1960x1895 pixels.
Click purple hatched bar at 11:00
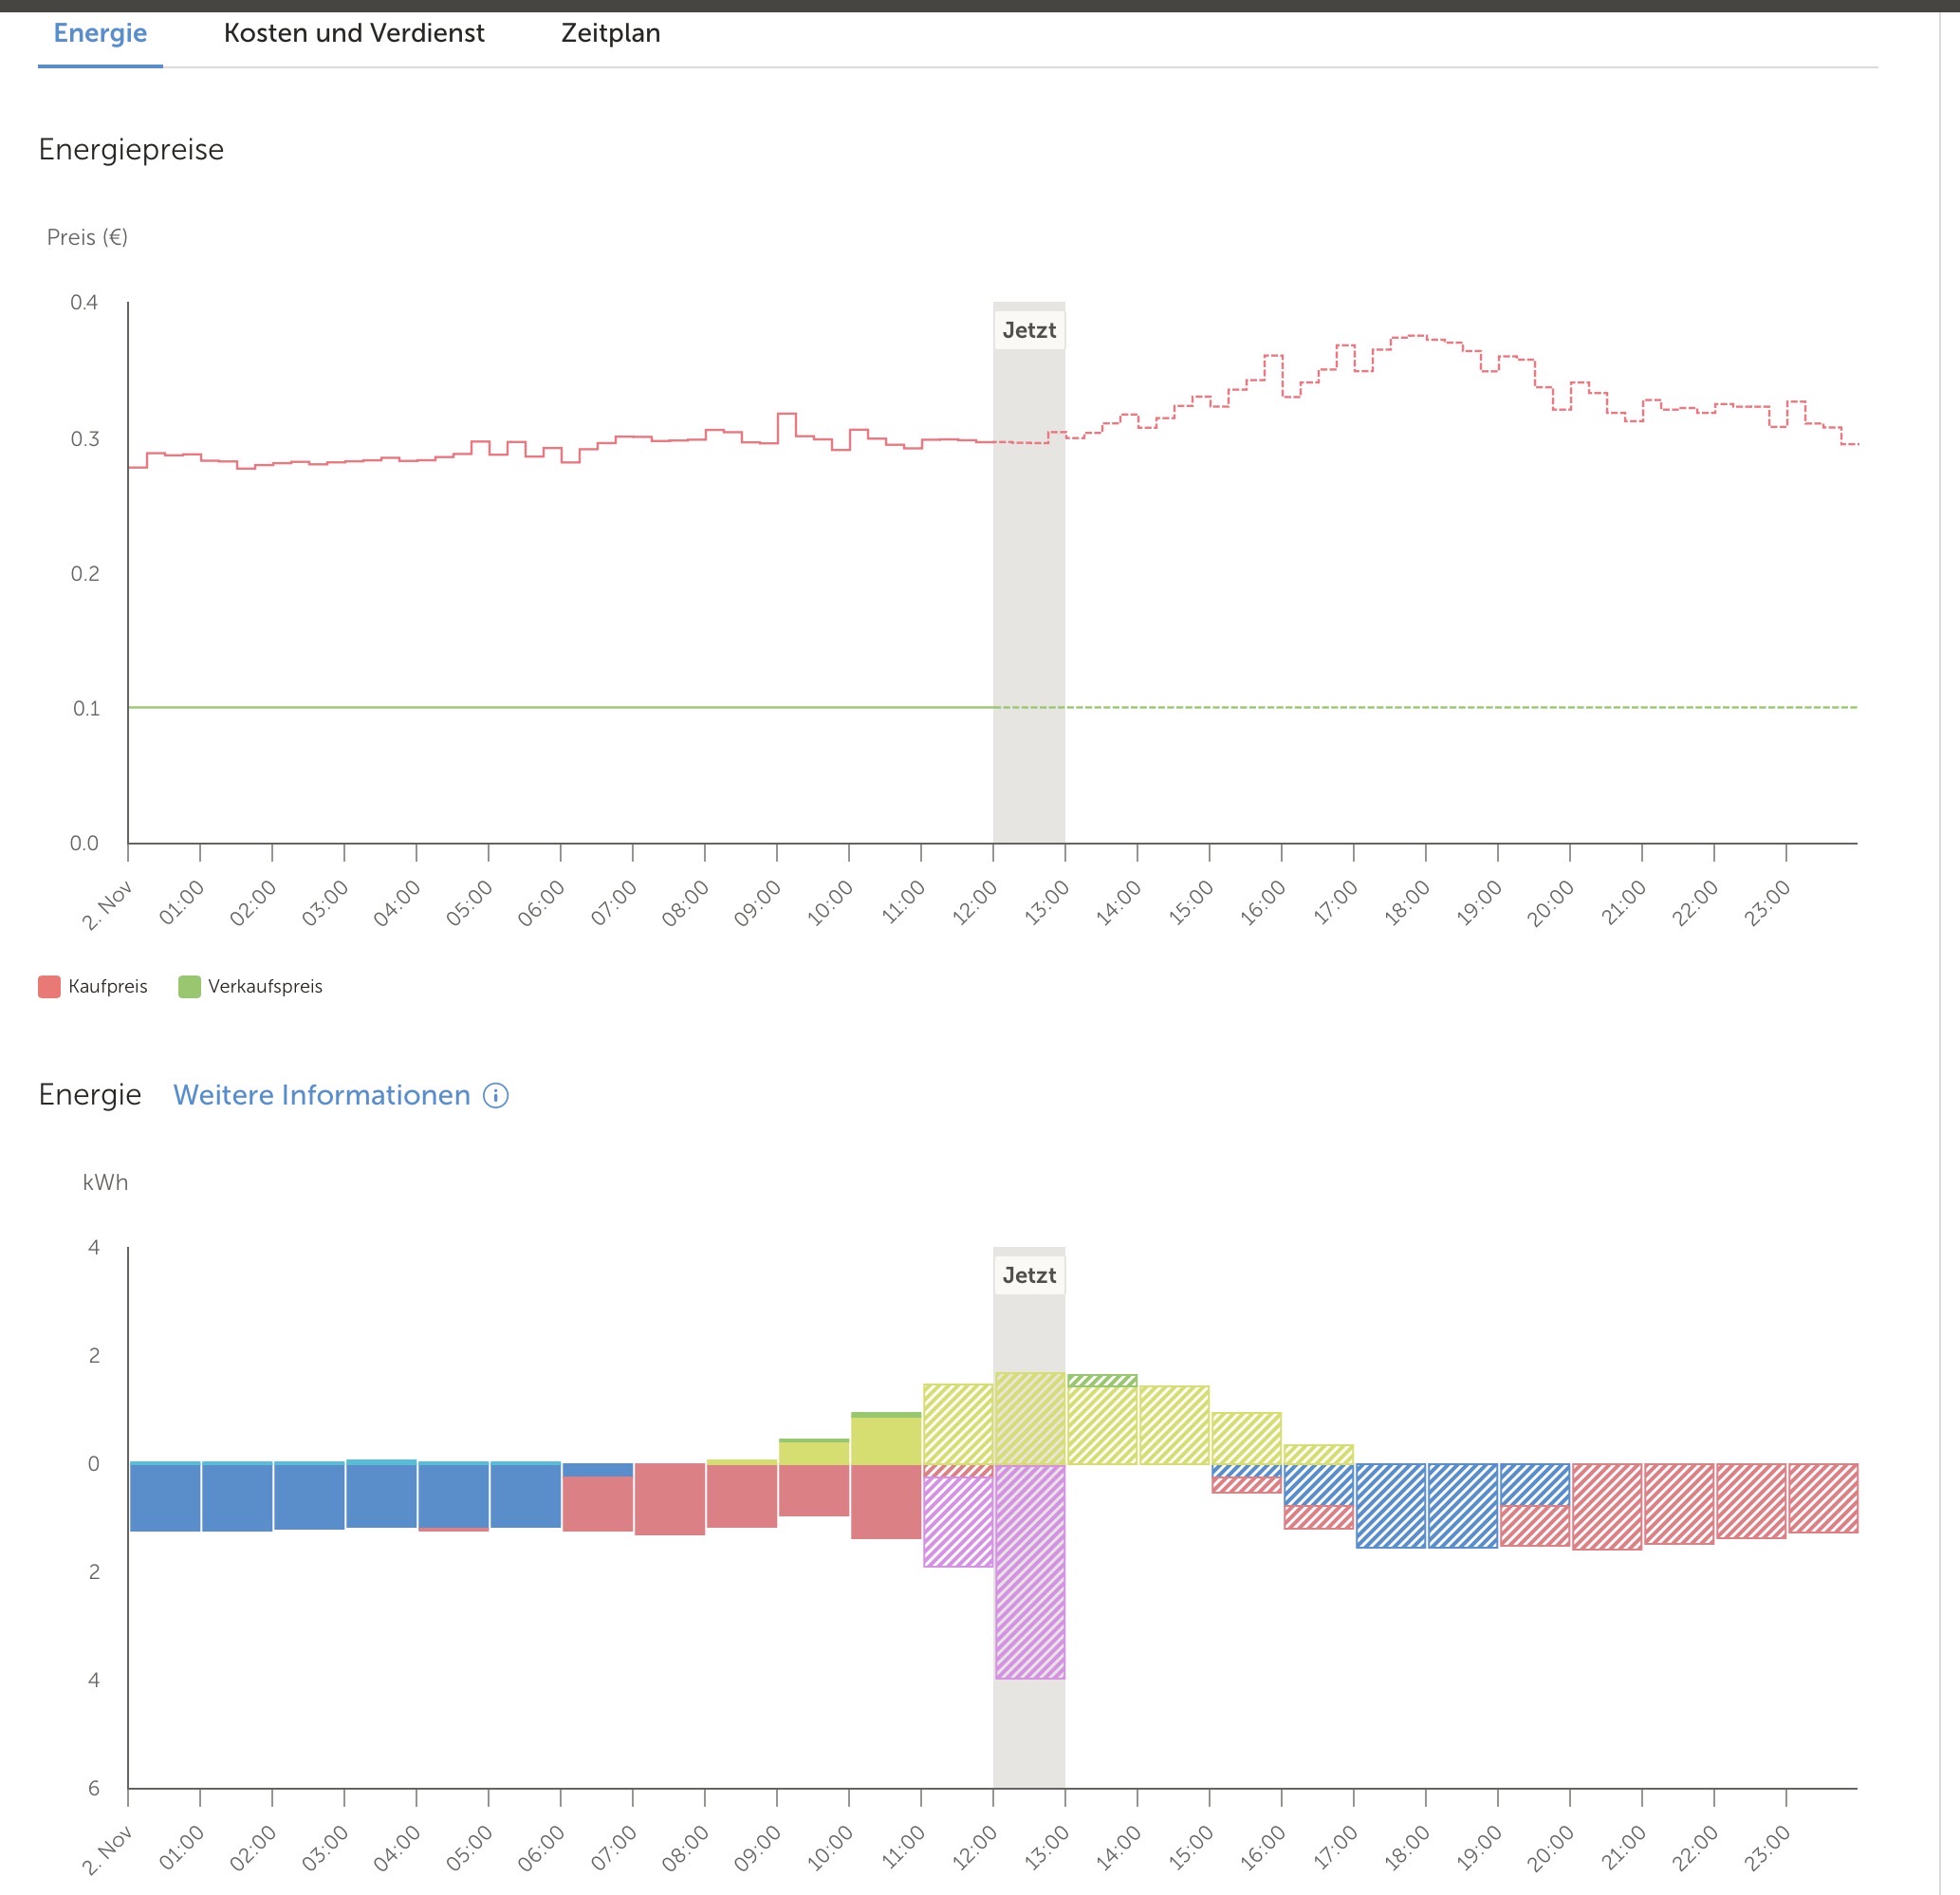tap(957, 1520)
